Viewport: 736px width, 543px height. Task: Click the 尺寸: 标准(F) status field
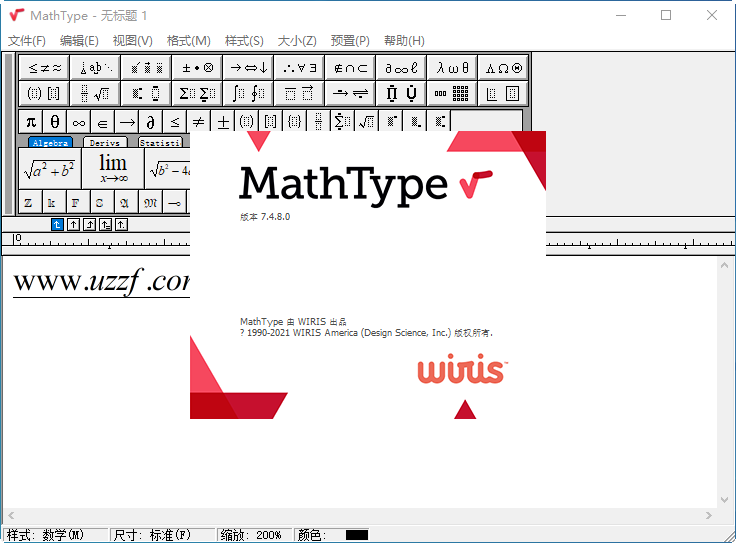click(x=162, y=535)
